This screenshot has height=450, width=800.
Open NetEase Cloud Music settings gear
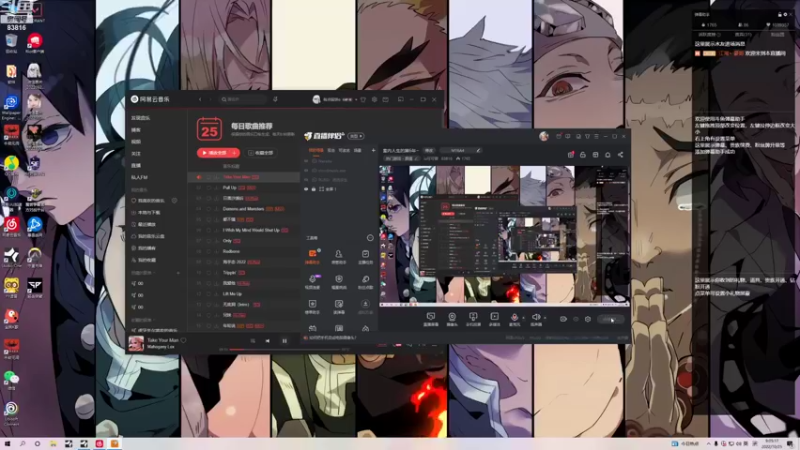(374, 99)
